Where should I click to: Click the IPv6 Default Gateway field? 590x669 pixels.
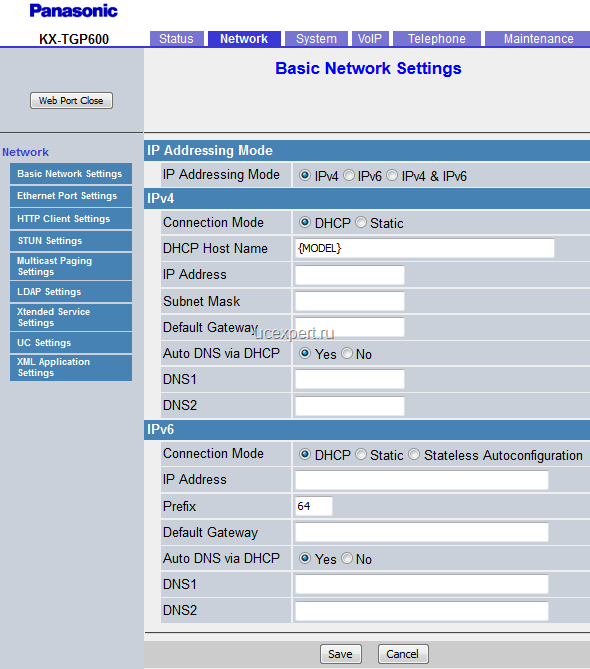coord(421,532)
